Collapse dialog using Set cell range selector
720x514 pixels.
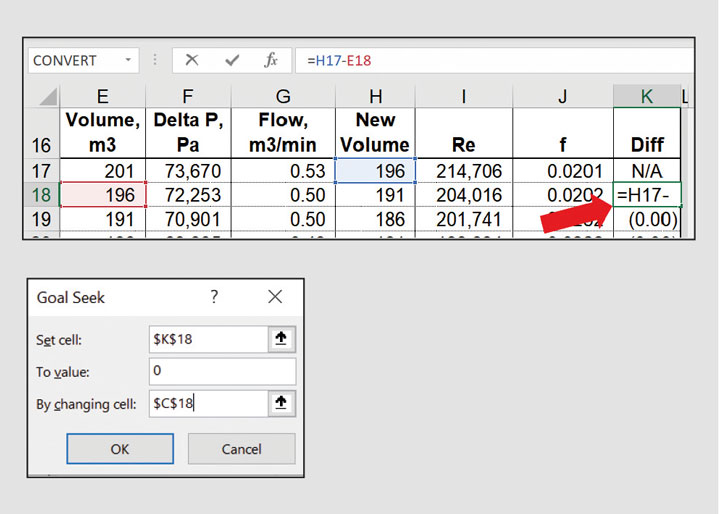coord(282,339)
